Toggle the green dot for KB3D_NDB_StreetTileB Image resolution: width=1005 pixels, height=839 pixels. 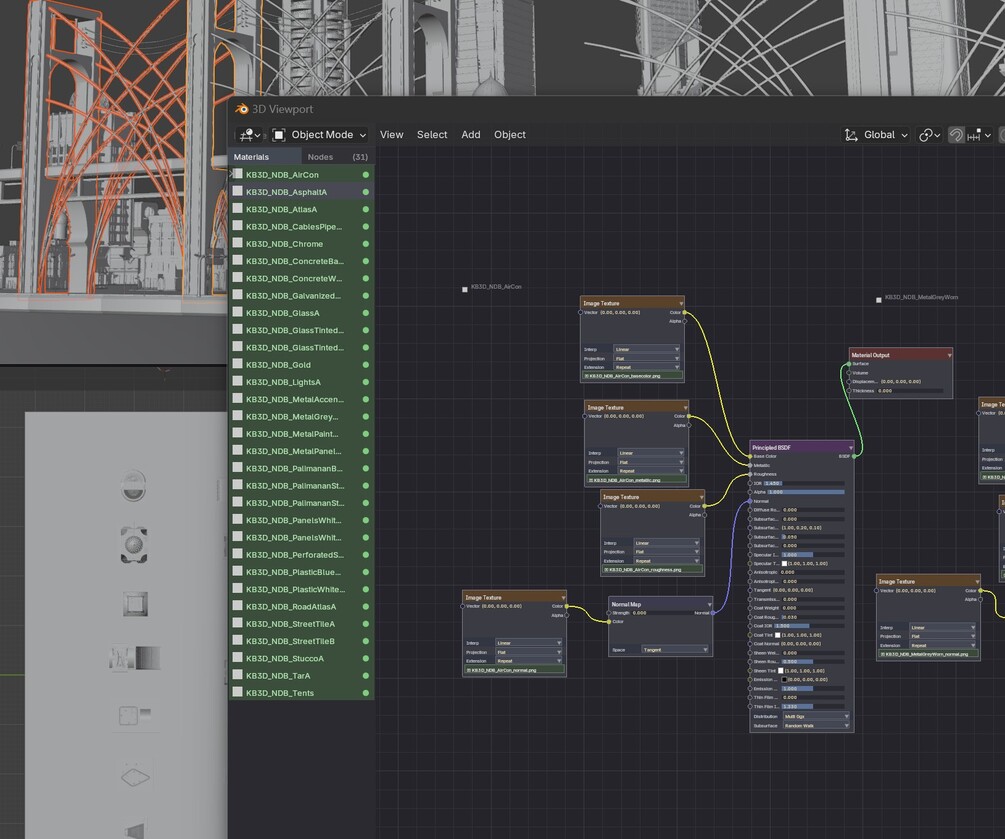click(365, 641)
